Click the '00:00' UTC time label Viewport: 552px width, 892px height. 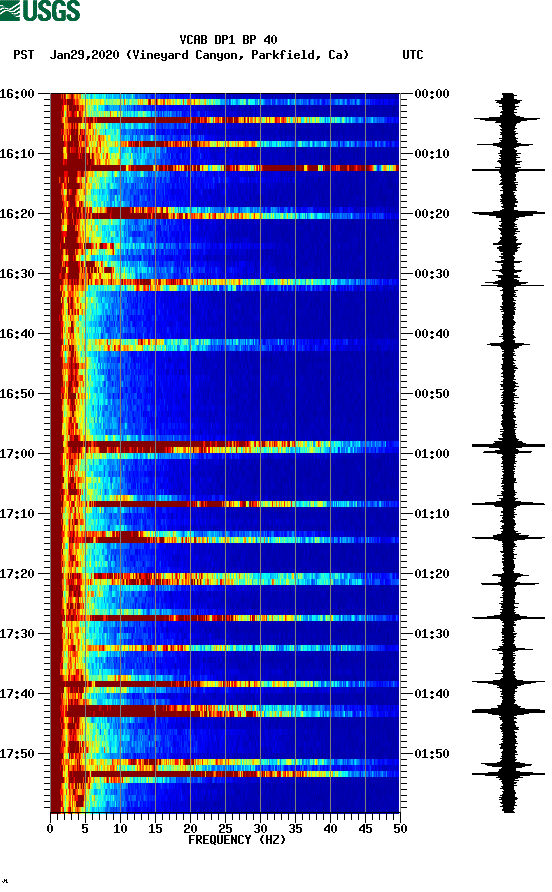[432, 94]
